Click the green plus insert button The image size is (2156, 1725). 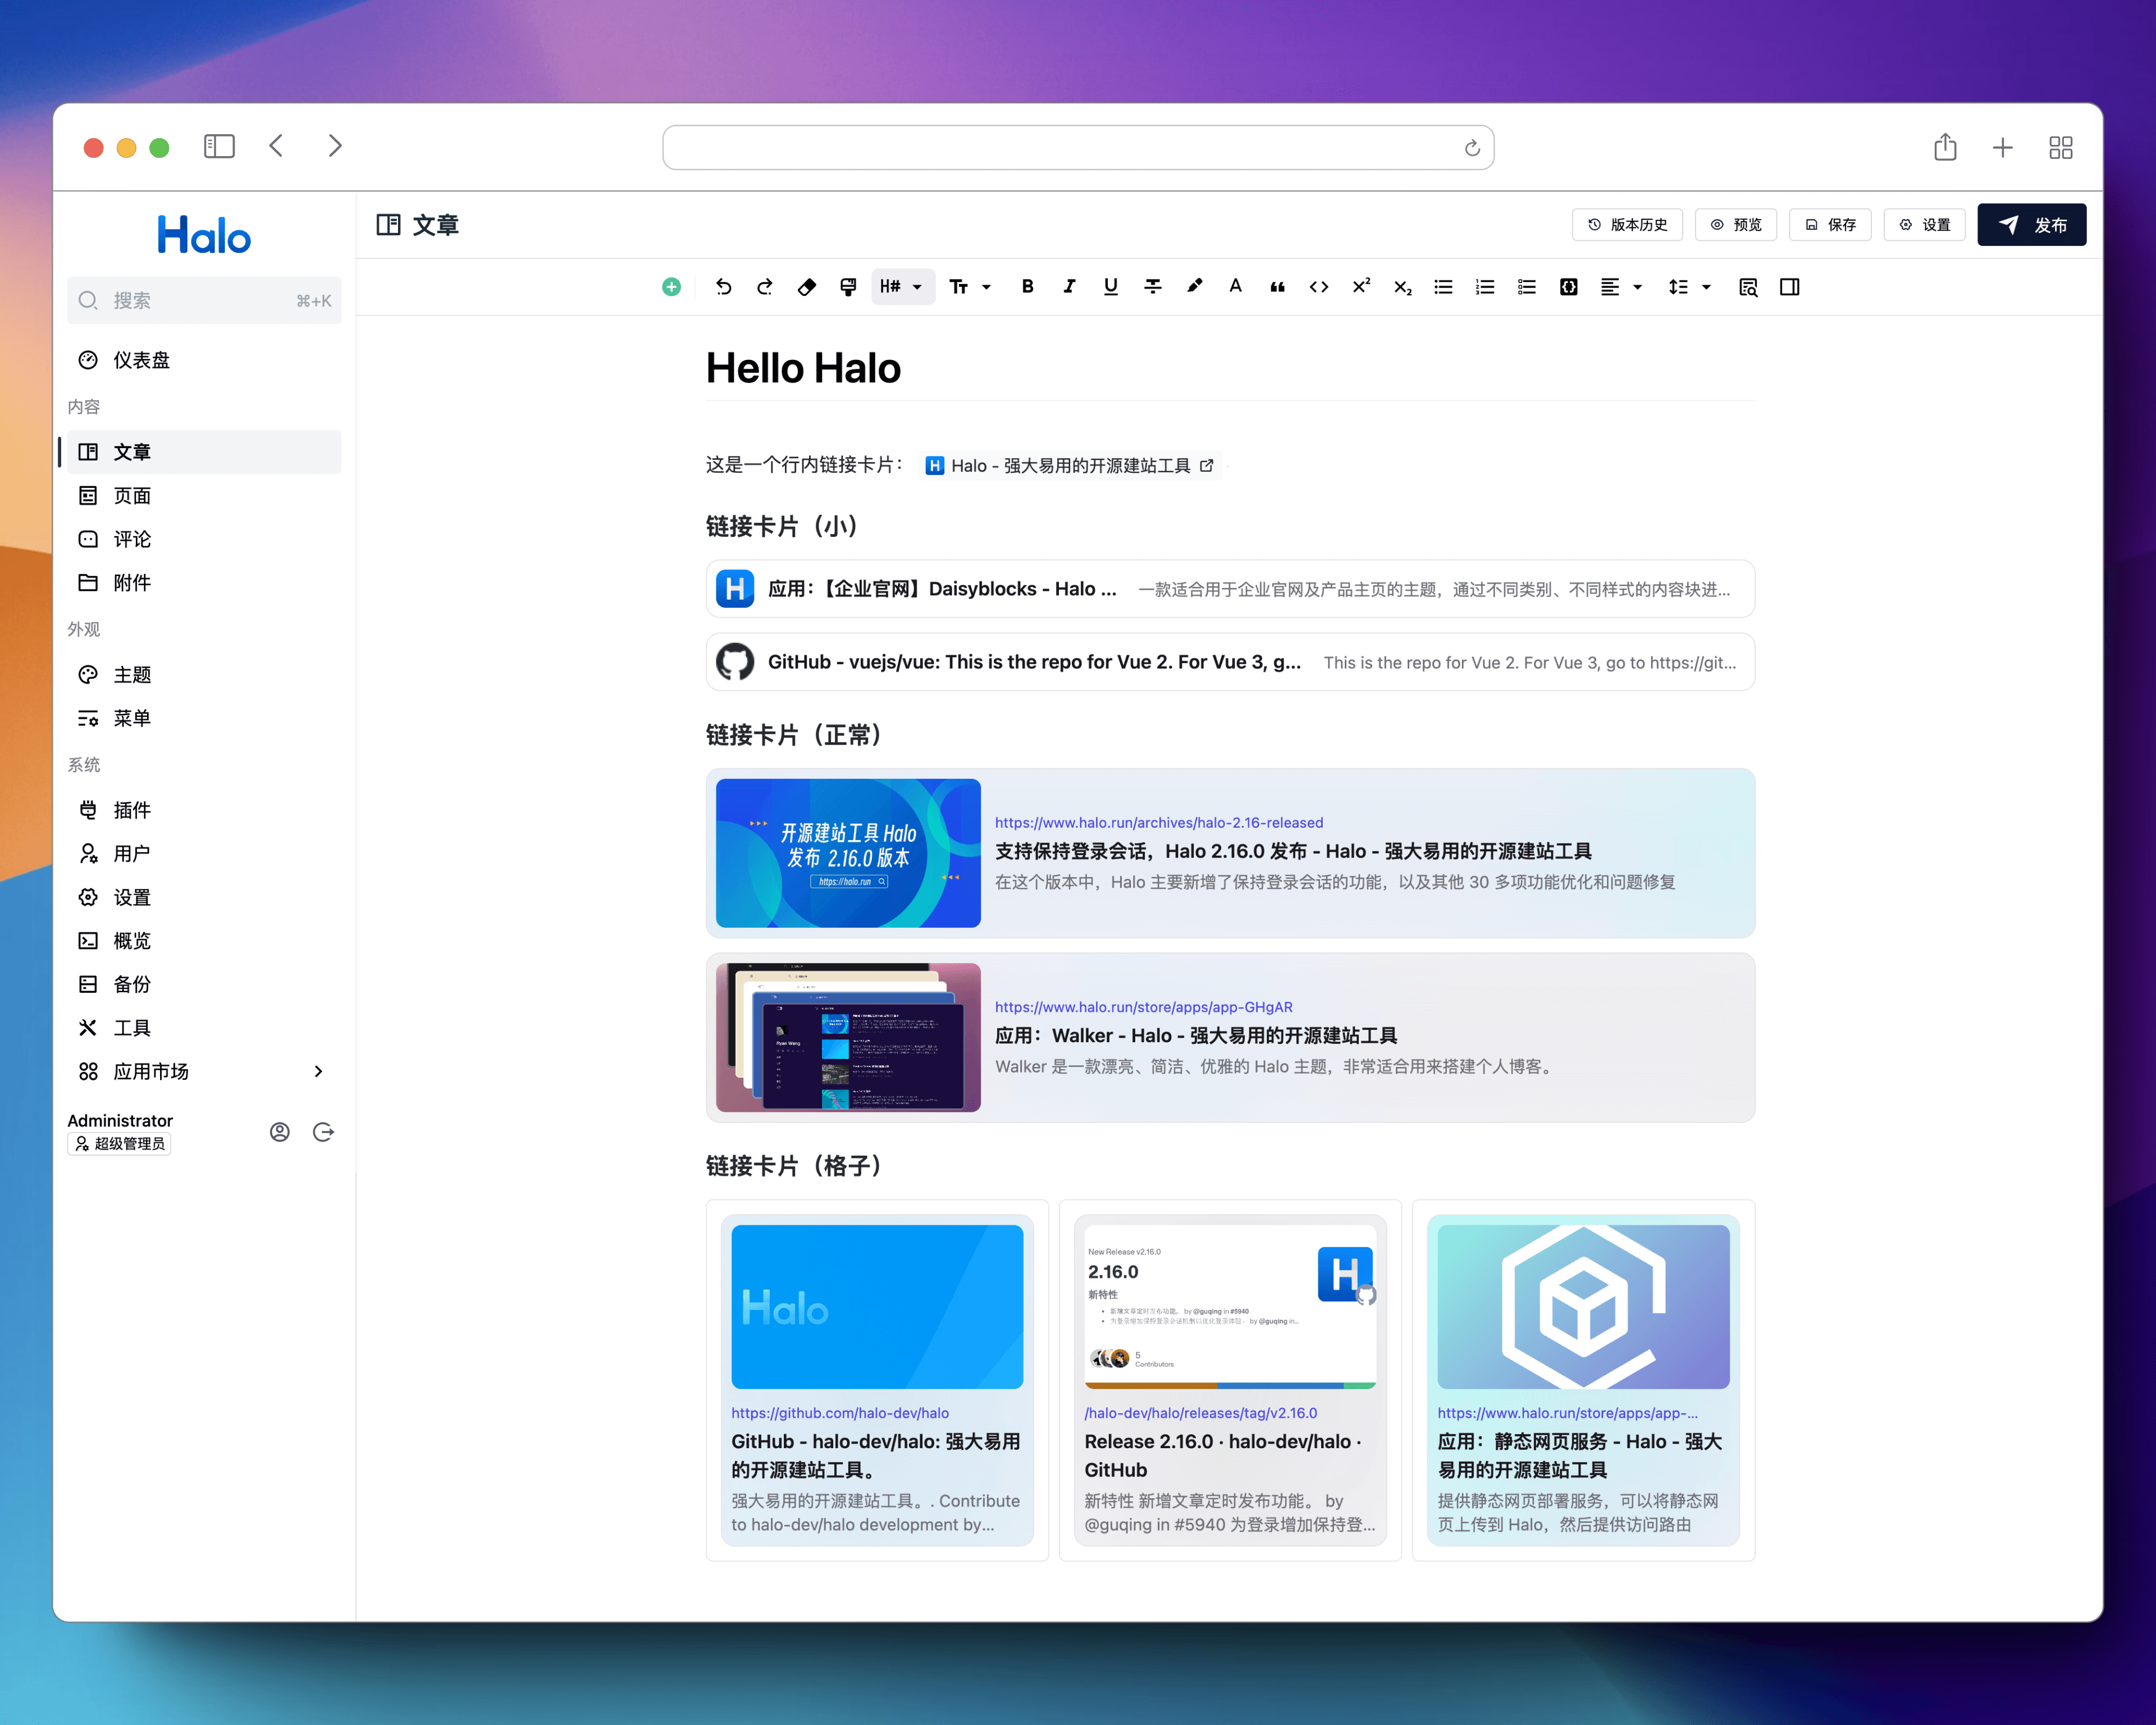pos(671,287)
